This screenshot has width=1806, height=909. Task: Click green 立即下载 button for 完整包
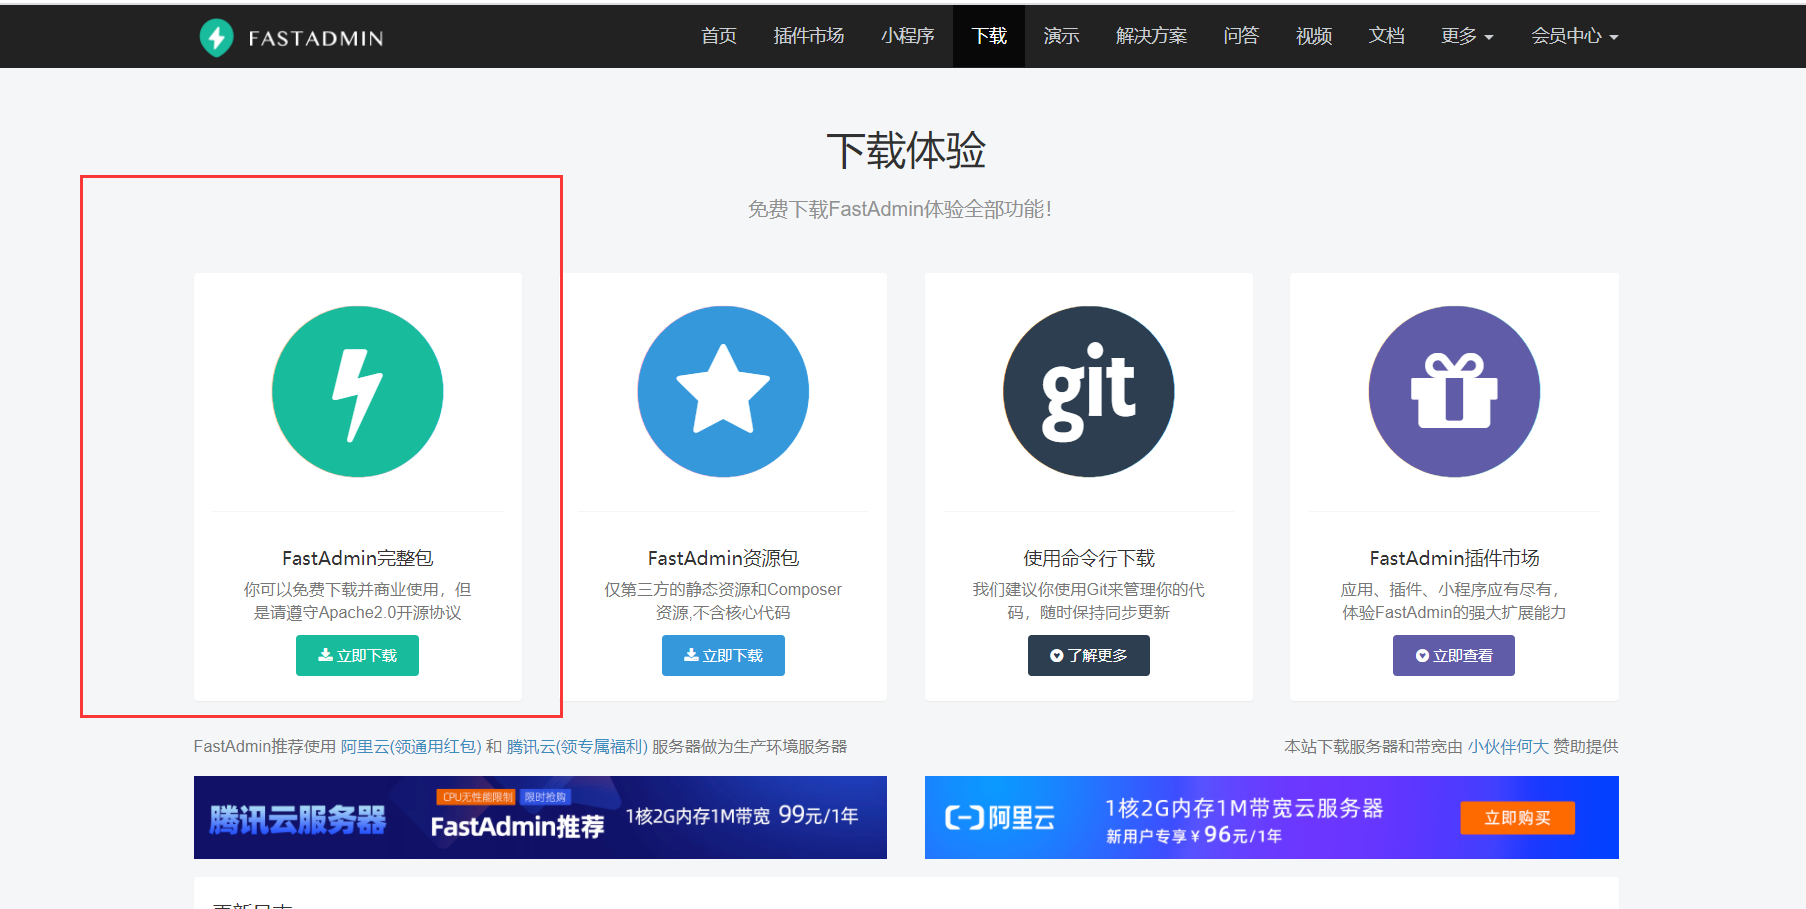(x=357, y=655)
